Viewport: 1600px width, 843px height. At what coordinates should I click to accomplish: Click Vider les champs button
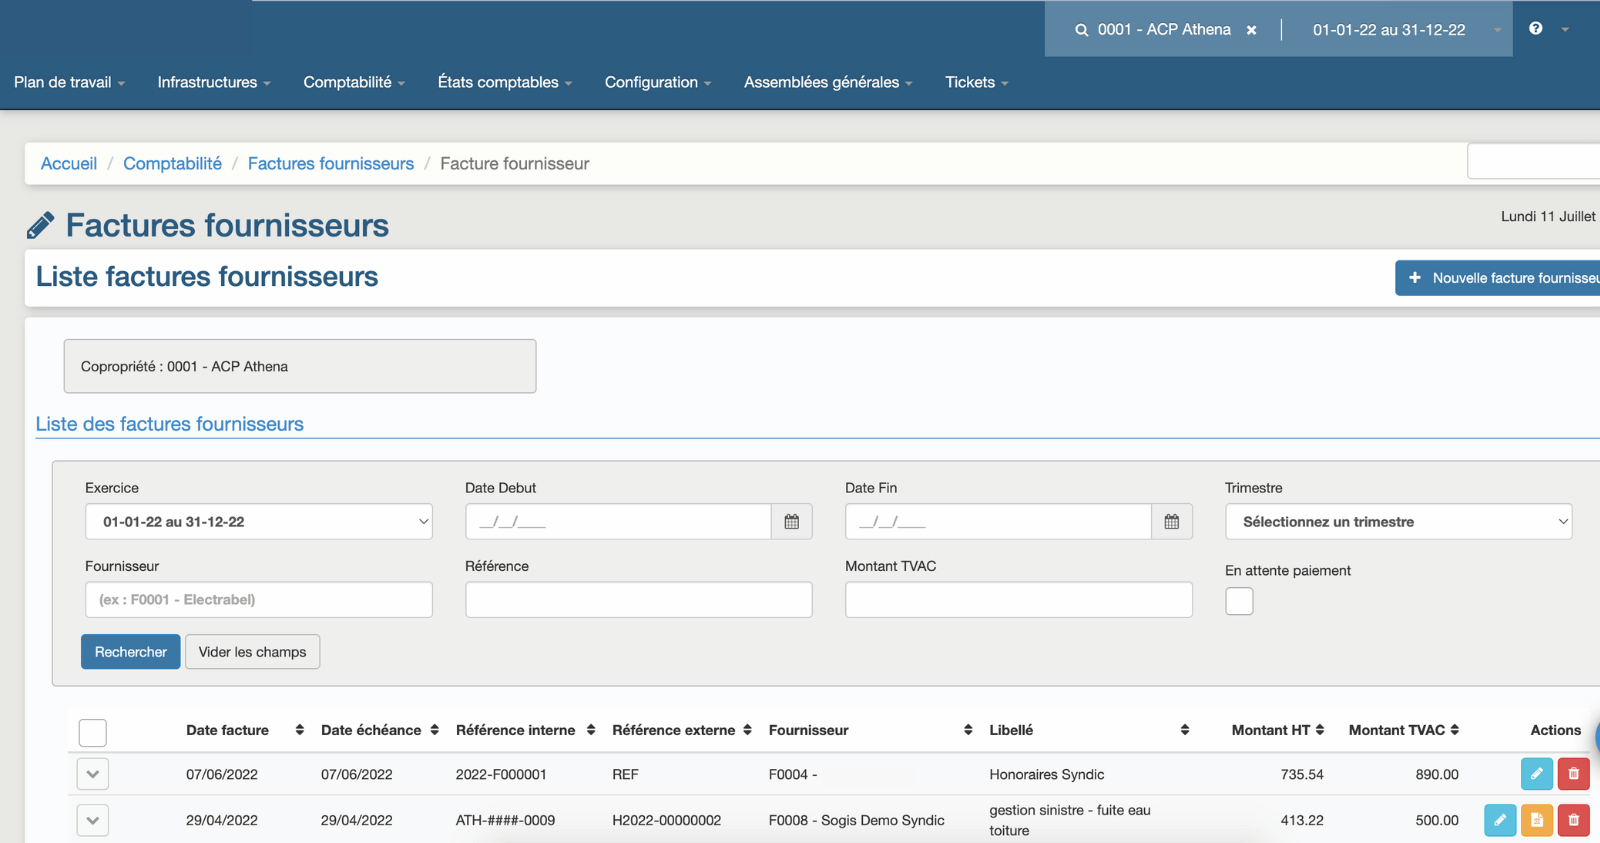pos(252,652)
